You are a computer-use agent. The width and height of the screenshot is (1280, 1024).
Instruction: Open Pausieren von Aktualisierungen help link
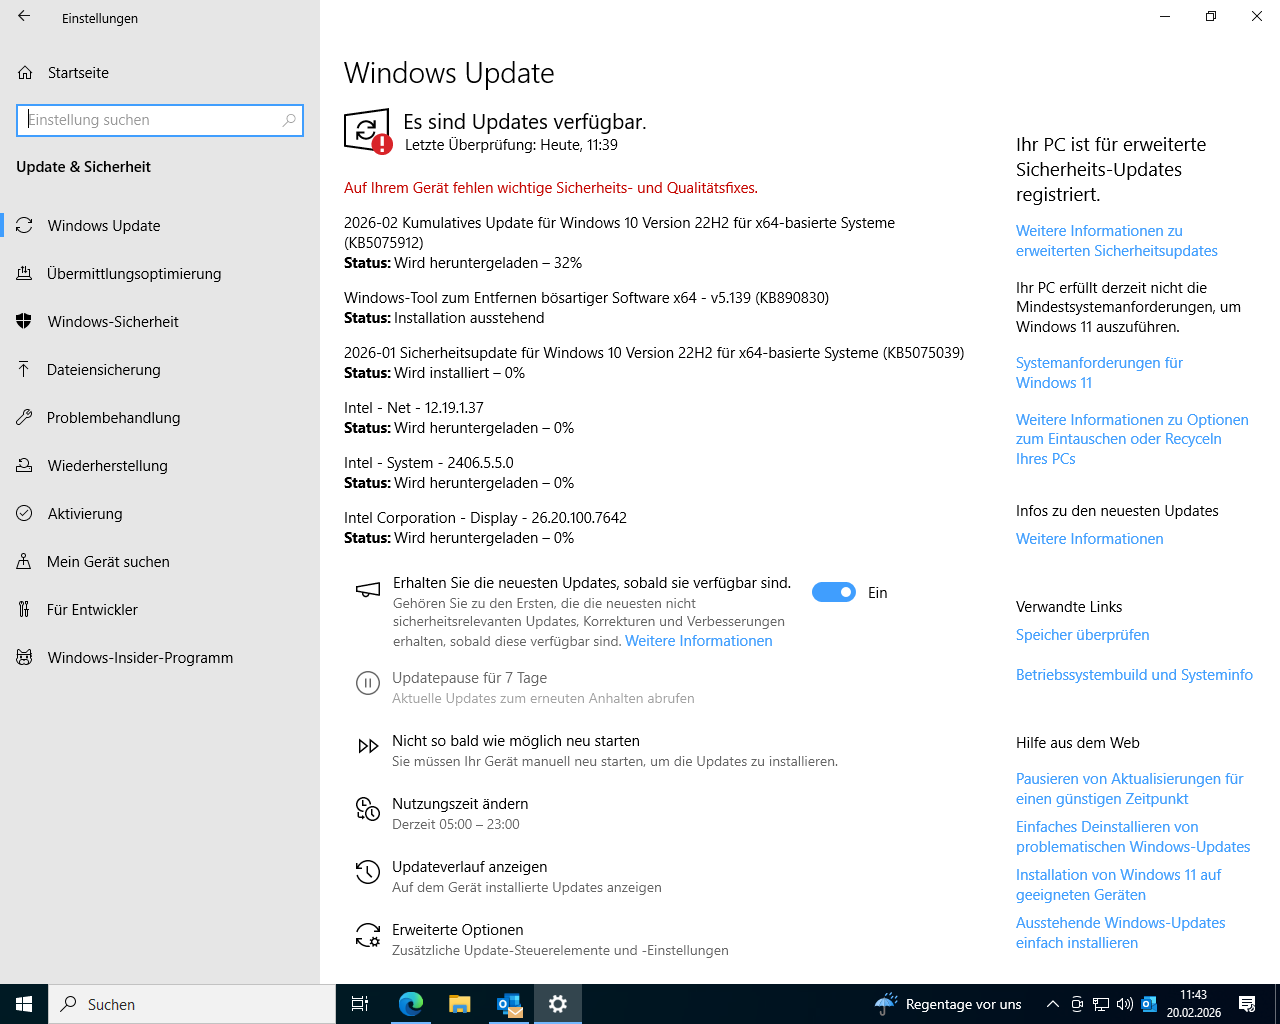tap(1130, 789)
